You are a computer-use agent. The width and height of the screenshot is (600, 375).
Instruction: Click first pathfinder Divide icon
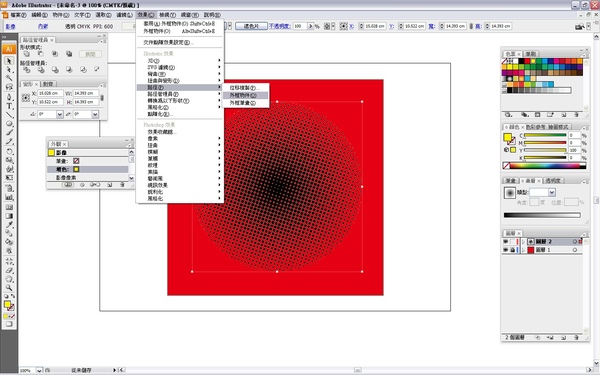(x=26, y=70)
